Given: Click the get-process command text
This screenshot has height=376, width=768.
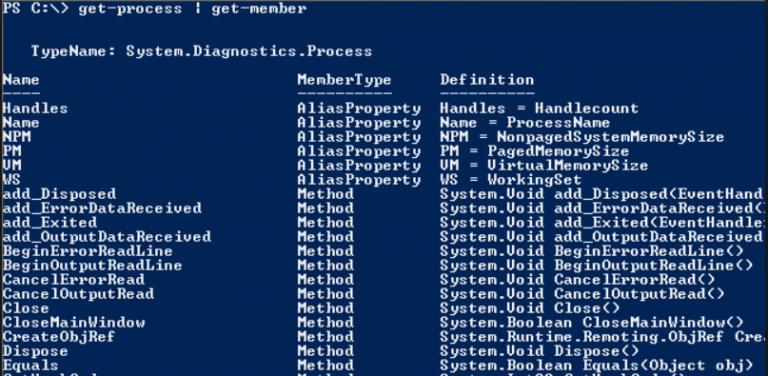Looking at the screenshot, I should (130, 9).
